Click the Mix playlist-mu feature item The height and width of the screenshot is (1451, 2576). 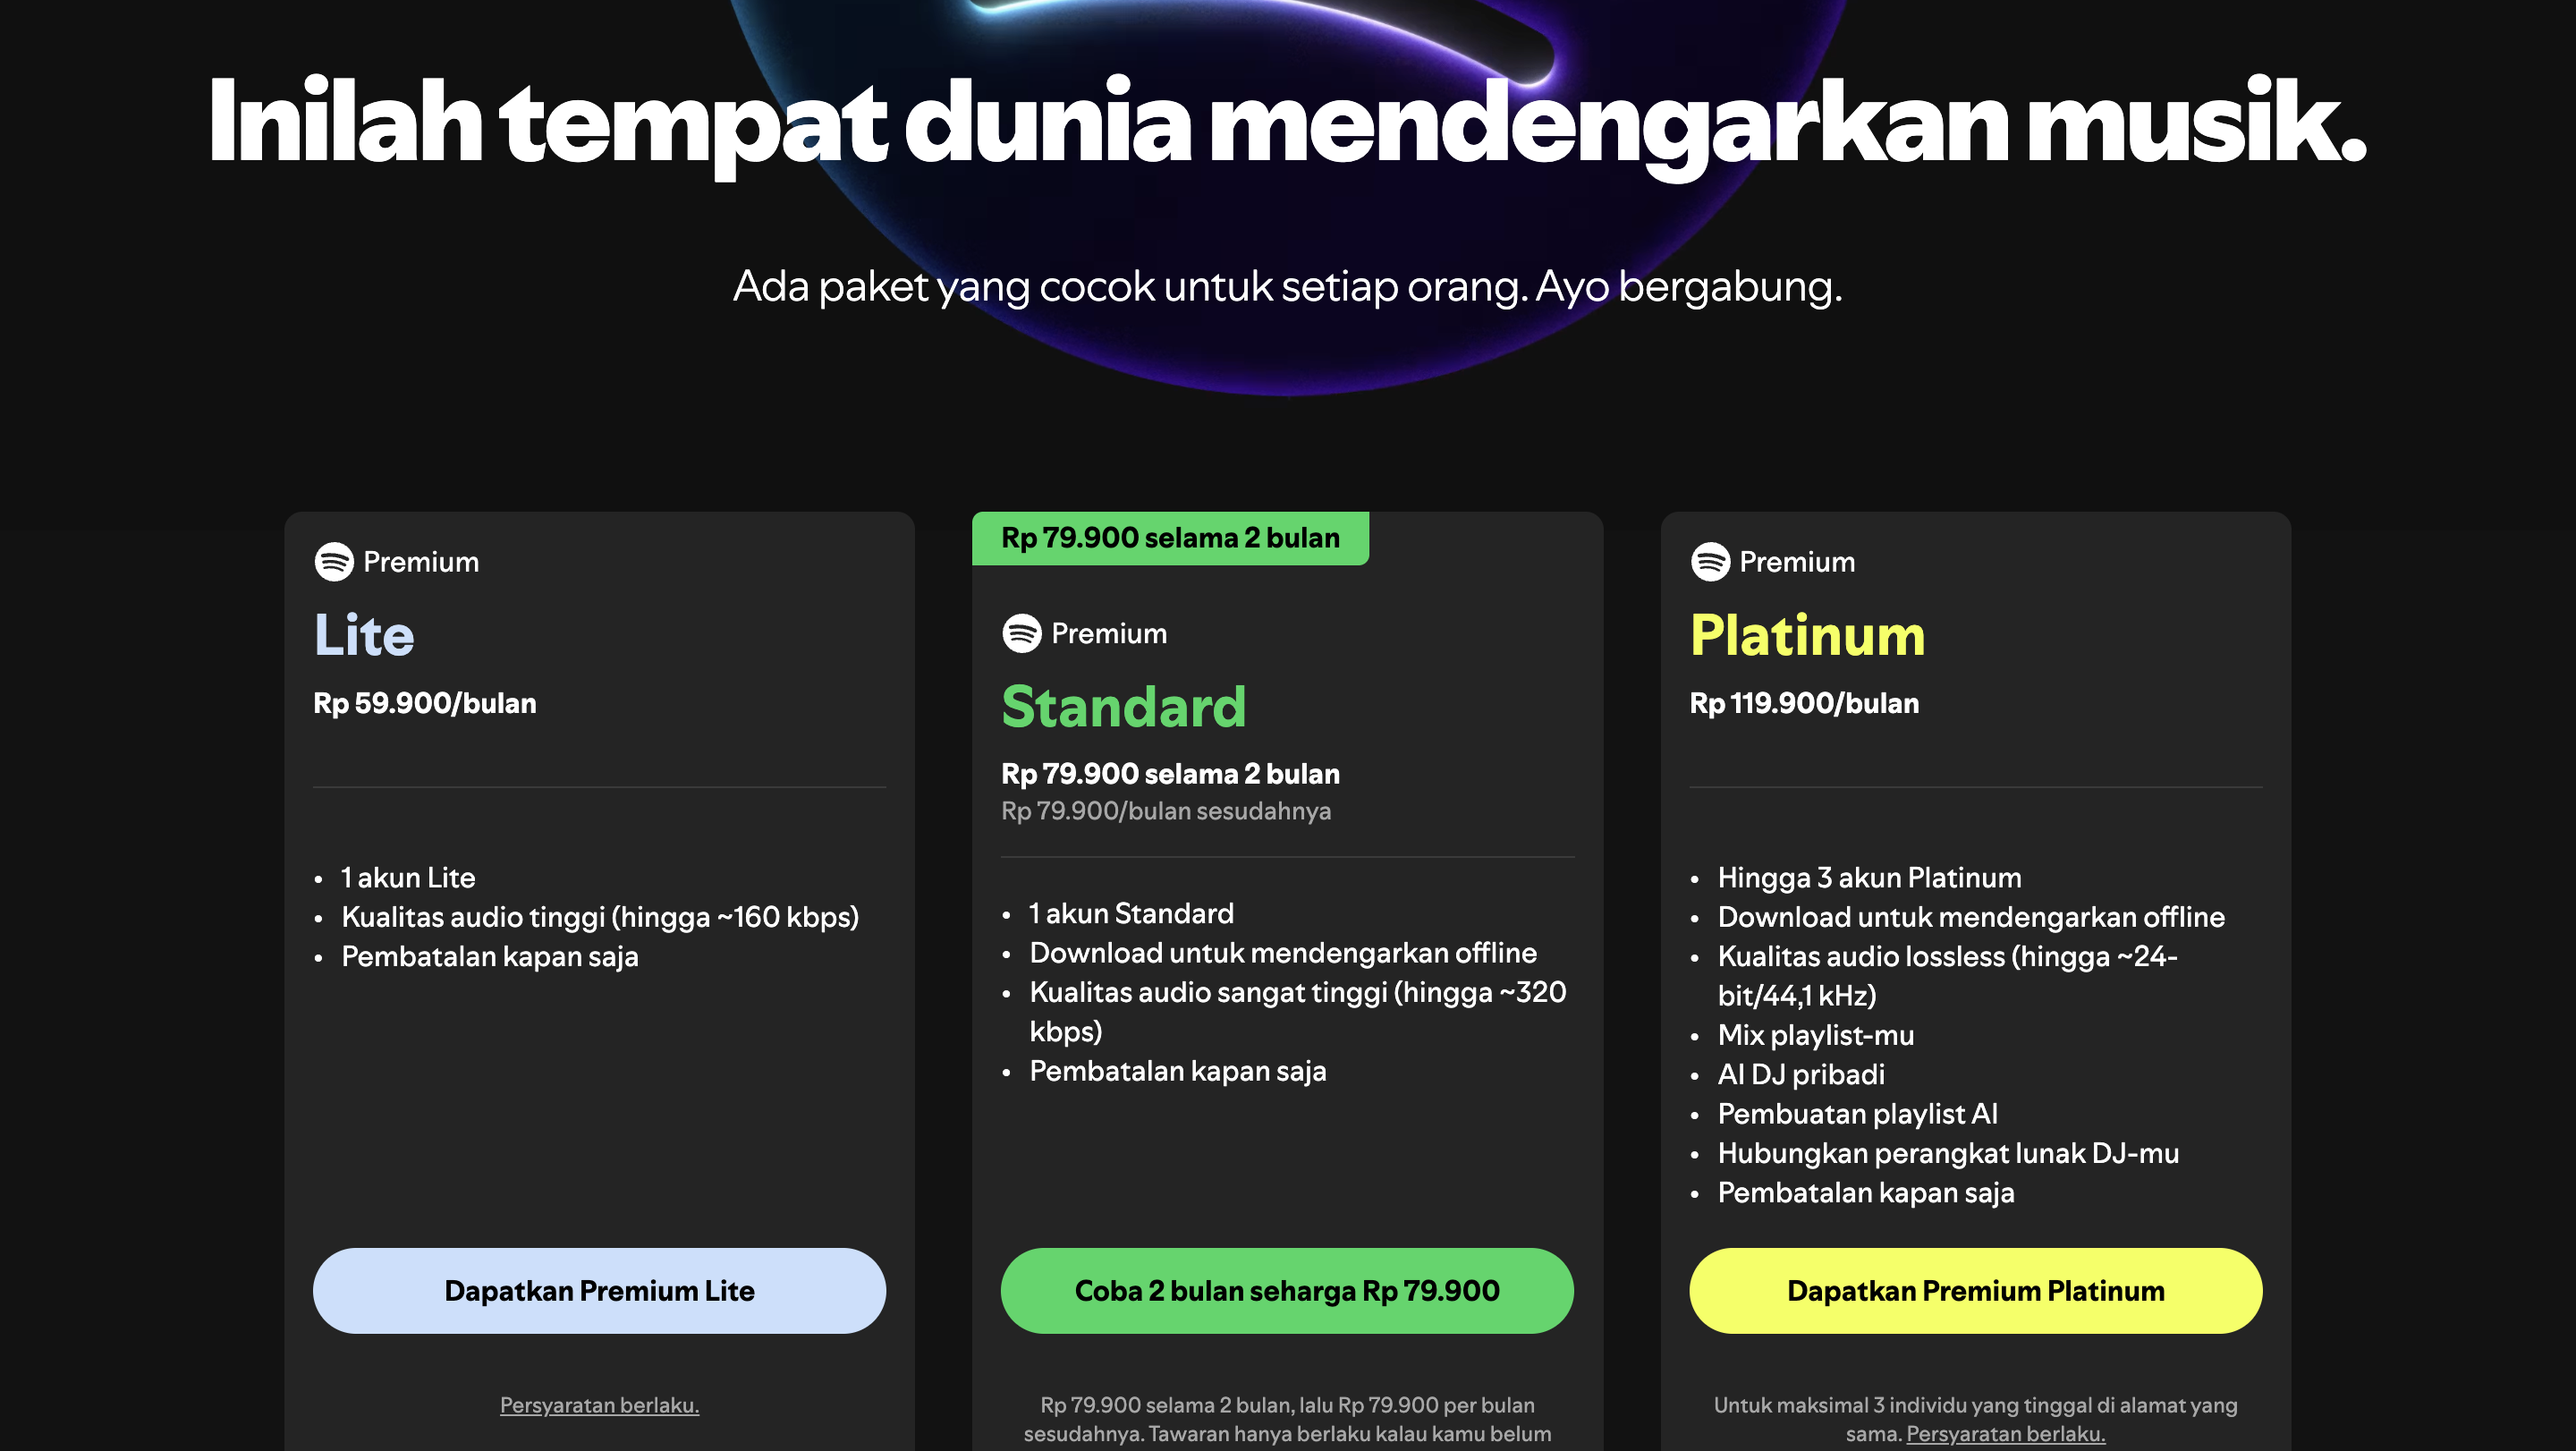coord(1816,1035)
